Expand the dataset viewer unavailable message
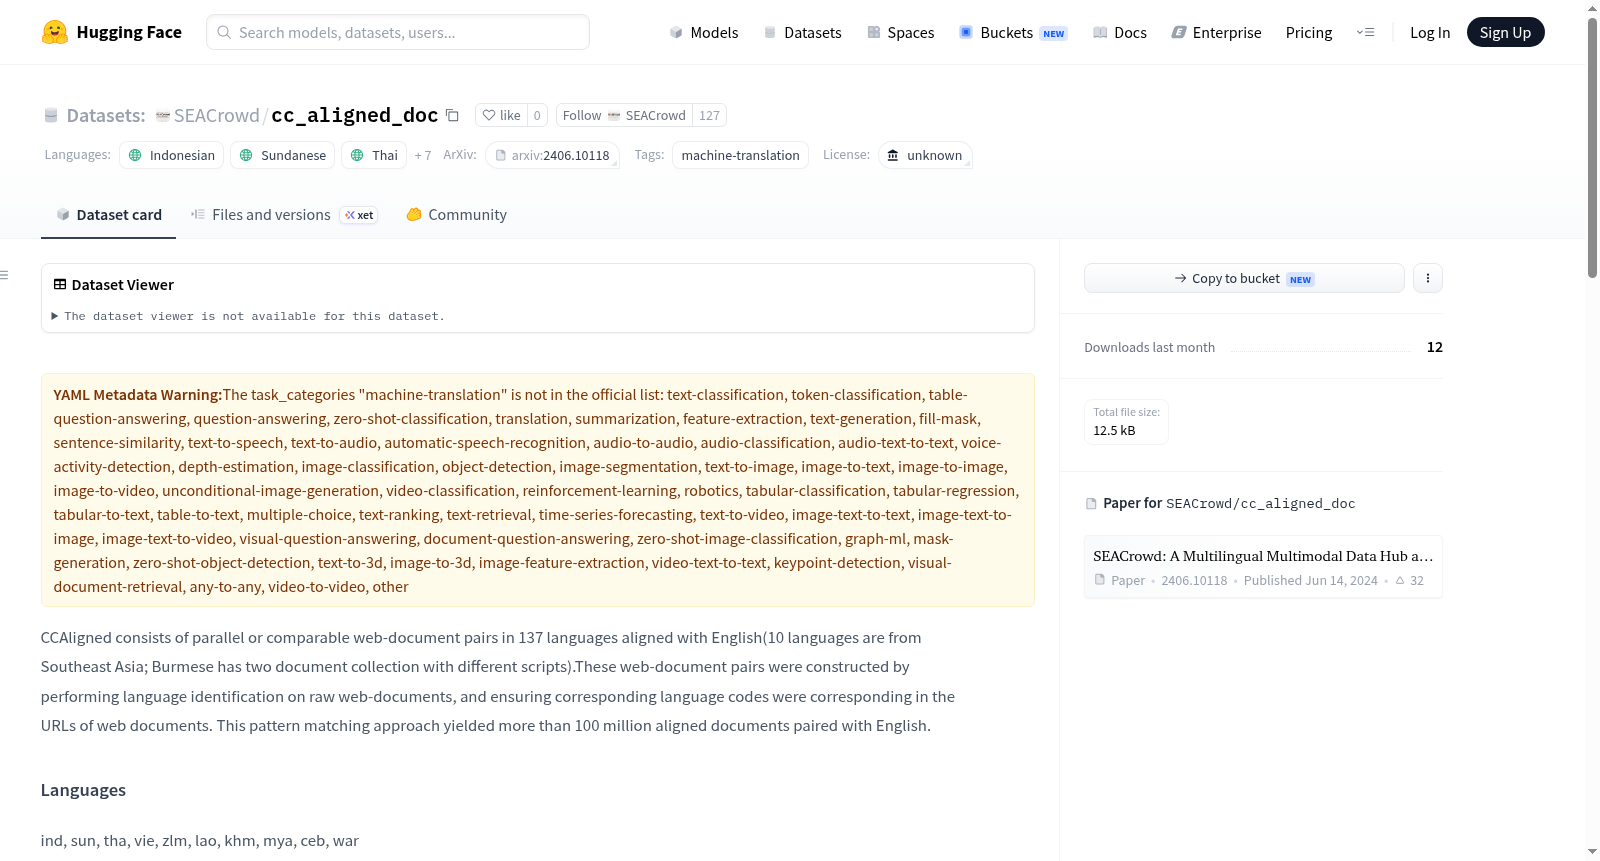Image resolution: width=1600 pixels, height=861 pixels. click(x=249, y=316)
